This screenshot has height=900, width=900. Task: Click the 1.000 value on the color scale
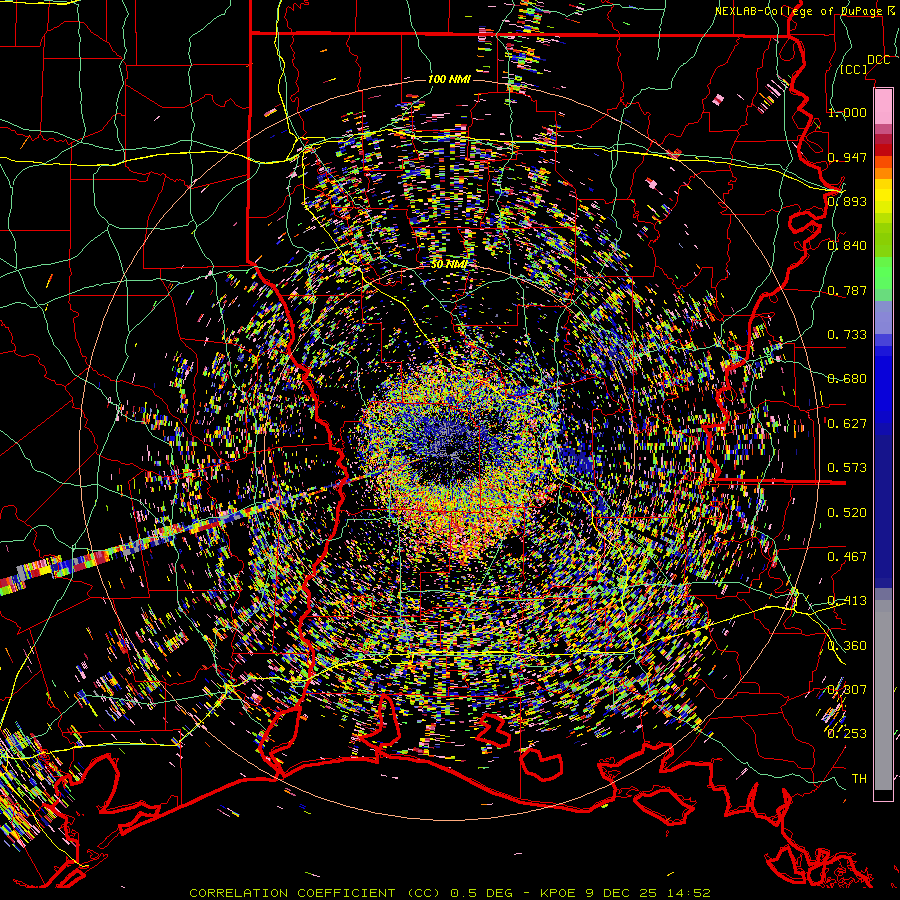click(847, 112)
